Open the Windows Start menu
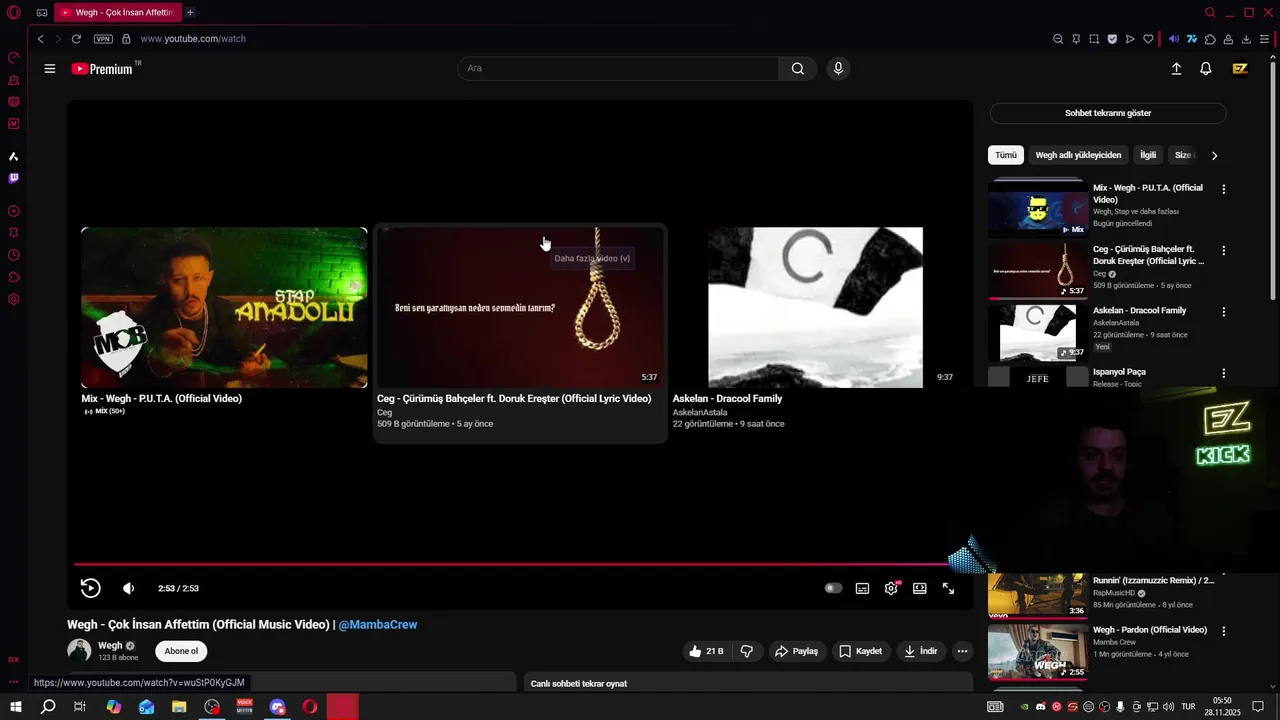1280x720 pixels. tap(16, 707)
